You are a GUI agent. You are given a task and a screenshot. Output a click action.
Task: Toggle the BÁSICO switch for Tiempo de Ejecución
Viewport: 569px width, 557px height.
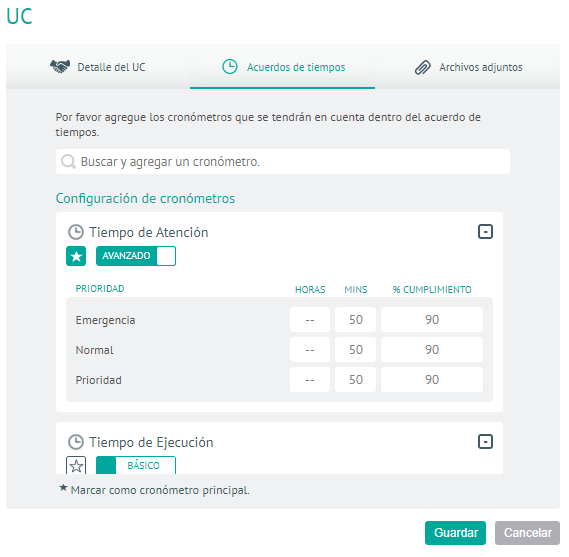136,465
